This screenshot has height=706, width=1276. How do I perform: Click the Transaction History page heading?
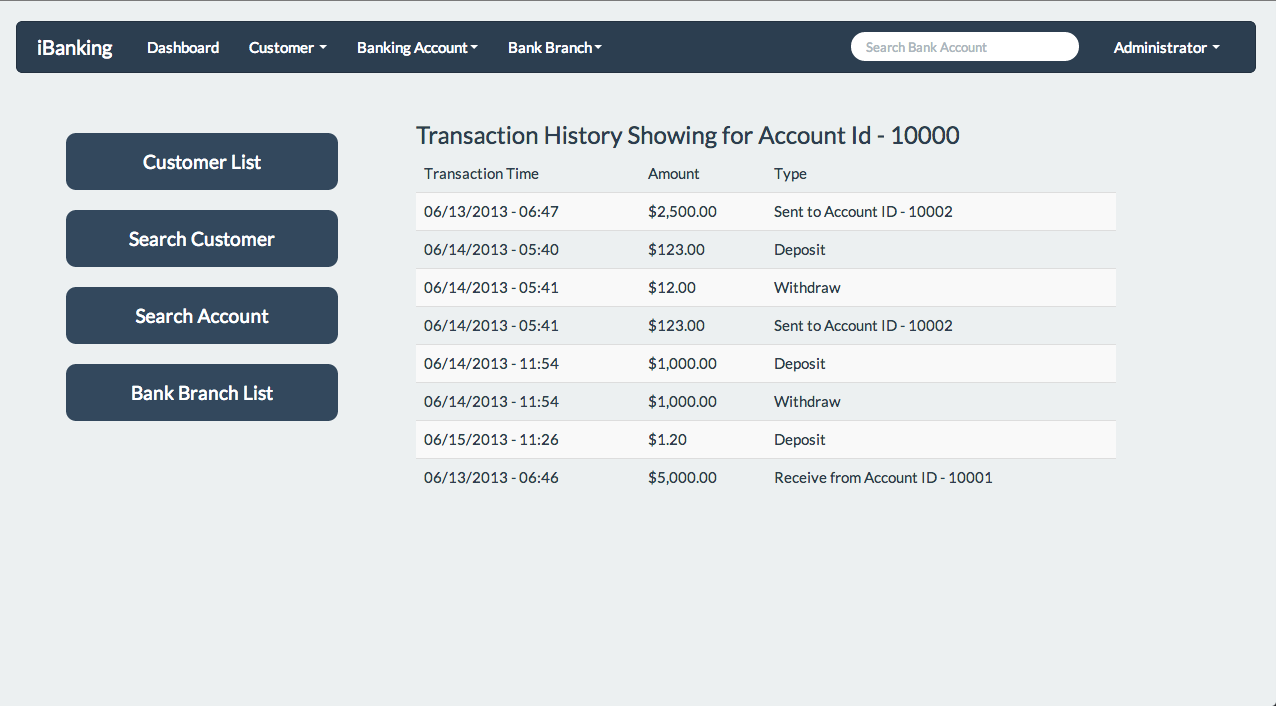coord(688,135)
